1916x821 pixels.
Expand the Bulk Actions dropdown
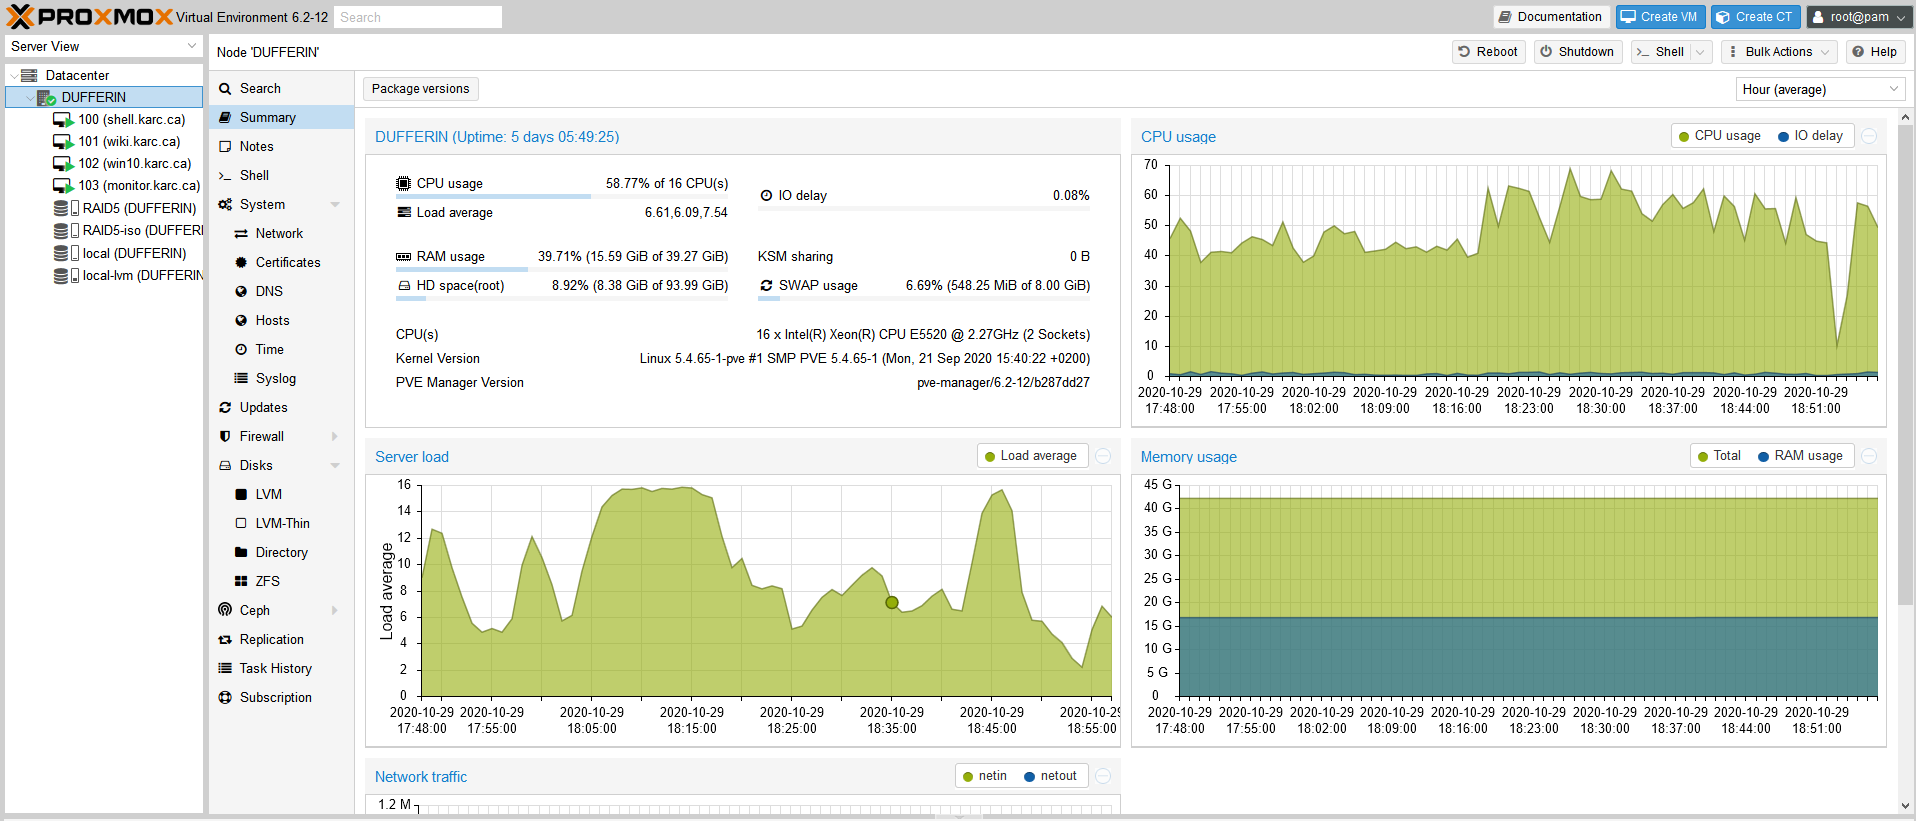1779,52
